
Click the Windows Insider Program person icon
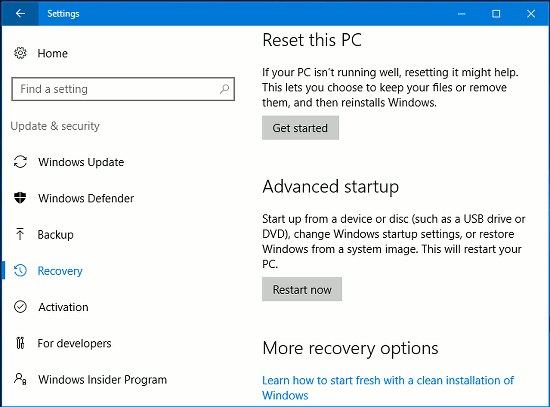pyautogui.click(x=20, y=379)
